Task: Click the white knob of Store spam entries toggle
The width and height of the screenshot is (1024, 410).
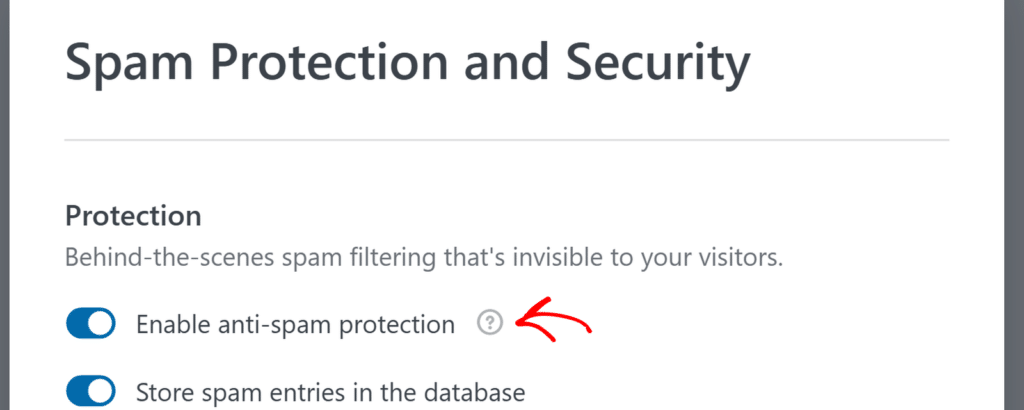Action: tap(101, 392)
